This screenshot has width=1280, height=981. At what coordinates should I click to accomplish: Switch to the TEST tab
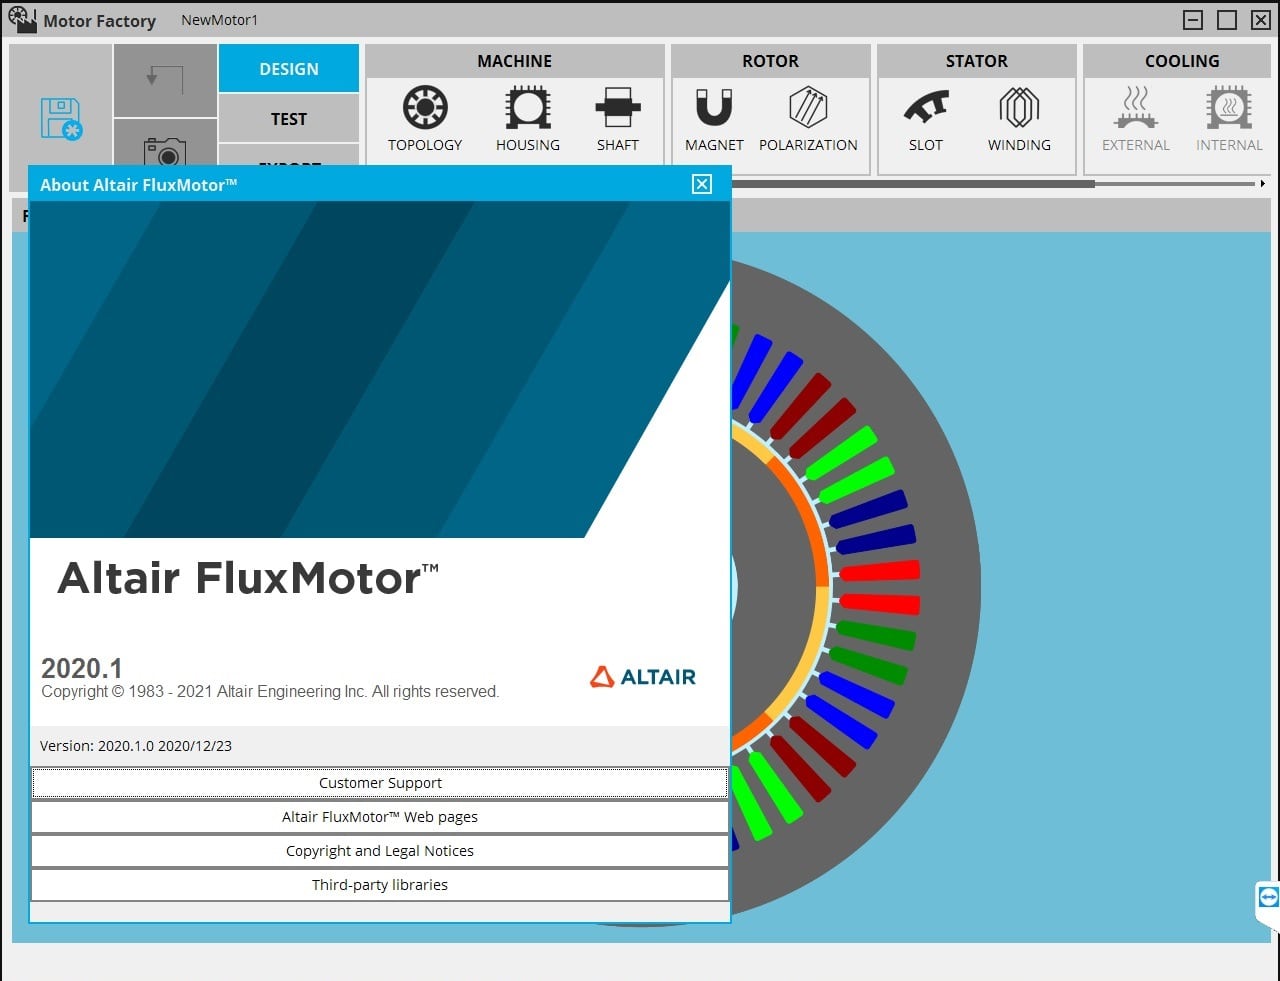pos(288,118)
